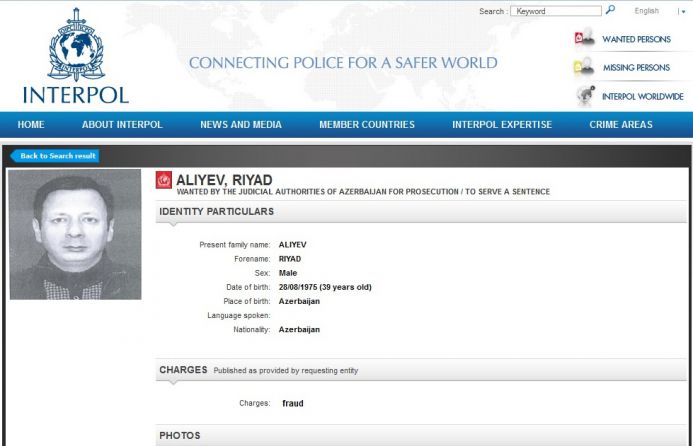Click the Missing Persons yellow icon

[x=584, y=68]
